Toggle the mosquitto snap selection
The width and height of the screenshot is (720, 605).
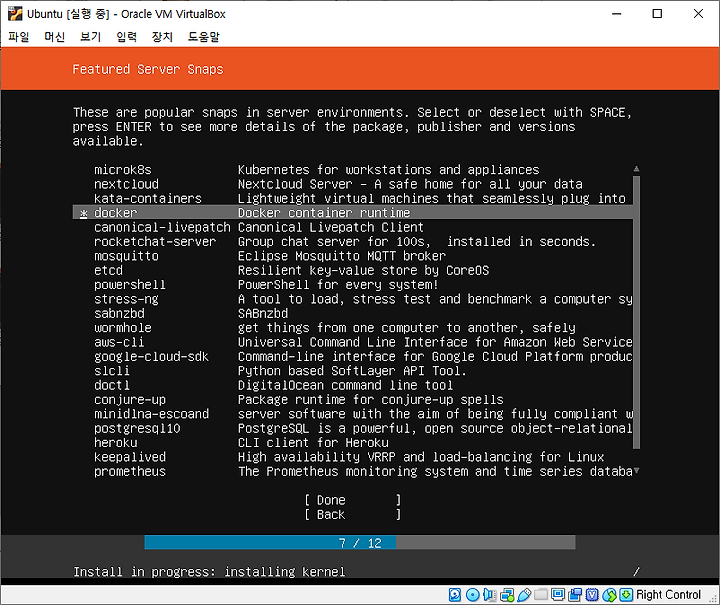tap(353, 256)
